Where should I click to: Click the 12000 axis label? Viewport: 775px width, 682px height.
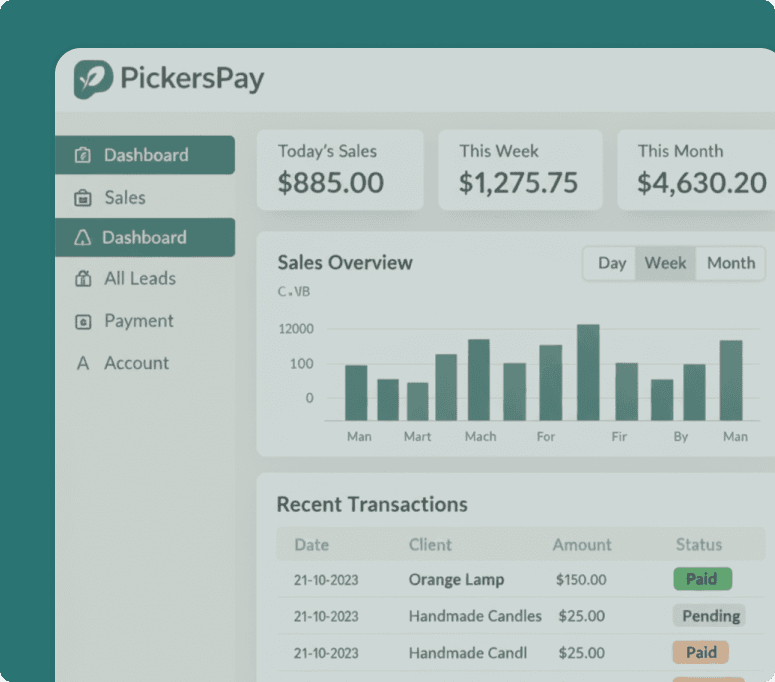point(296,329)
